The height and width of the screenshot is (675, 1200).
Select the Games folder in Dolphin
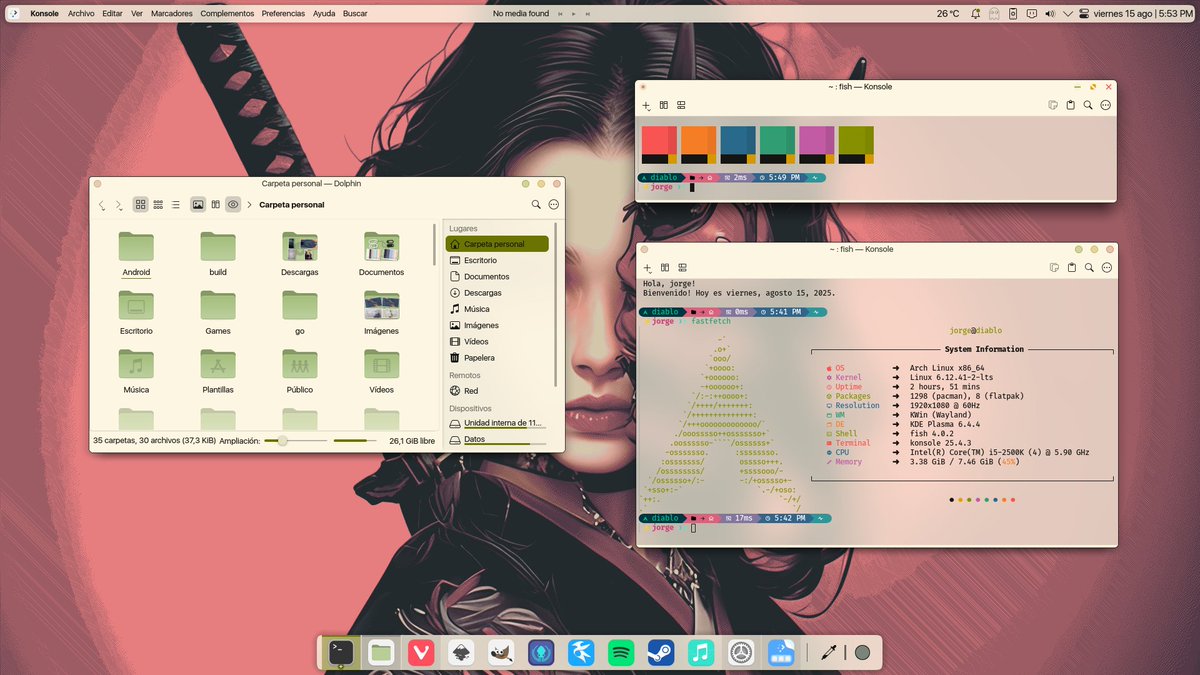[x=218, y=312]
